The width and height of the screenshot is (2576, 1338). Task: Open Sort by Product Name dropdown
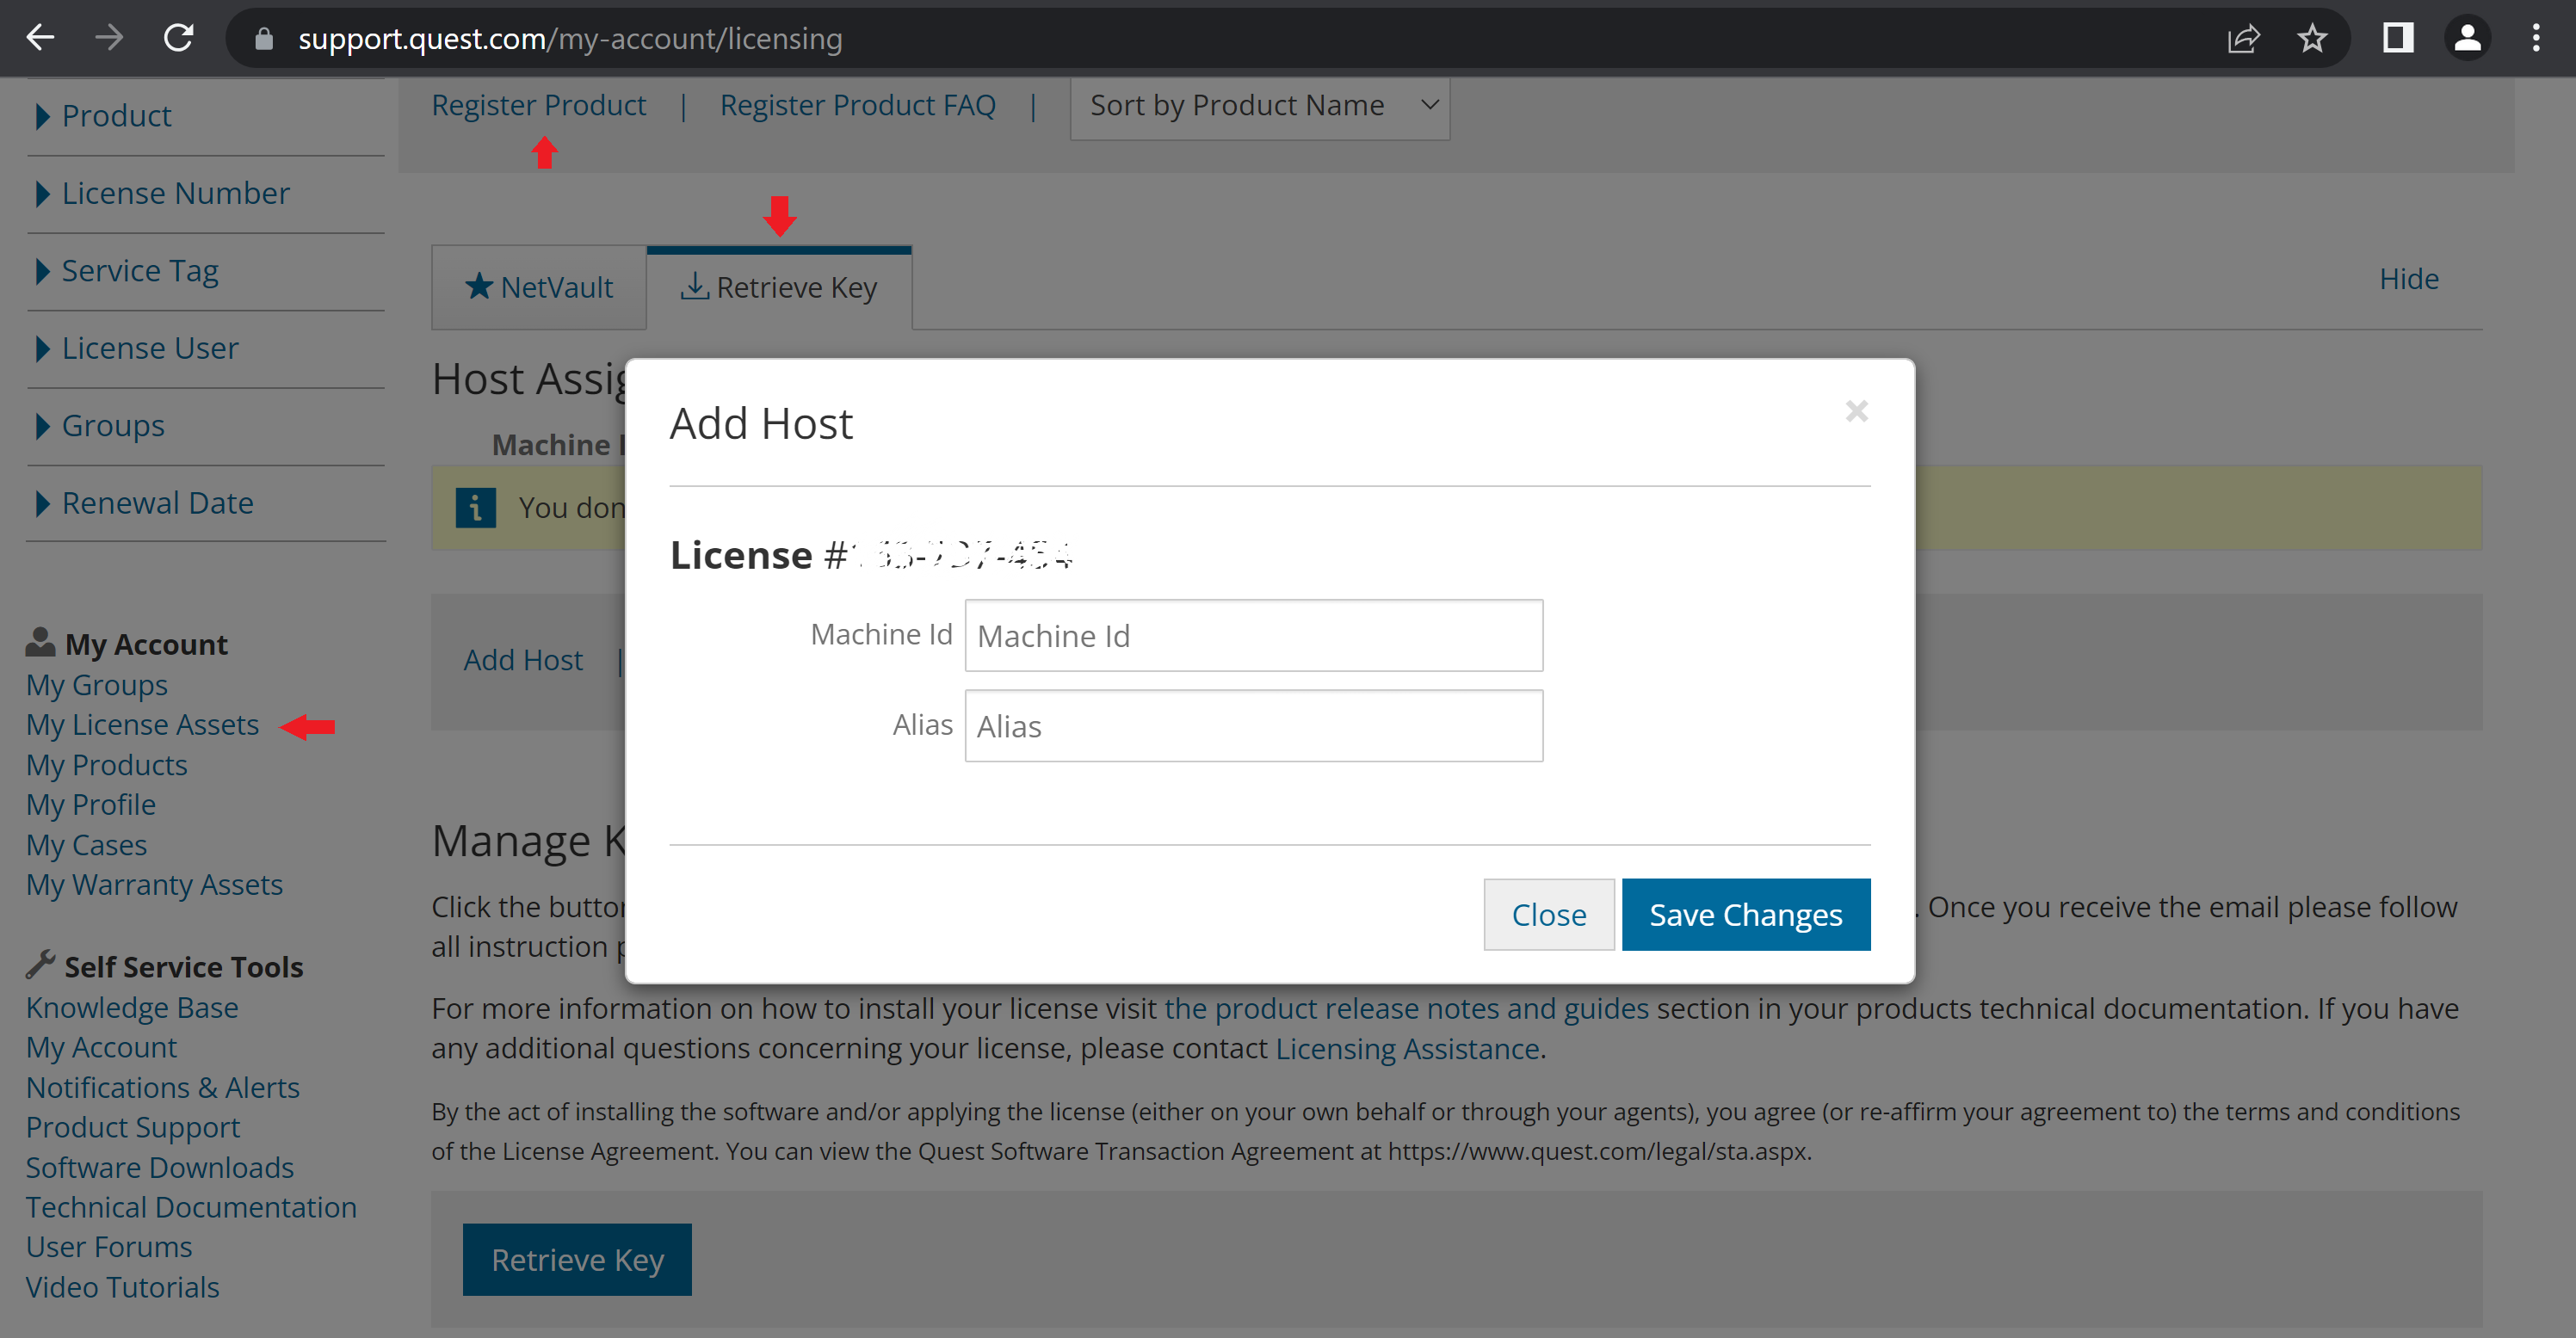(x=1259, y=106)
